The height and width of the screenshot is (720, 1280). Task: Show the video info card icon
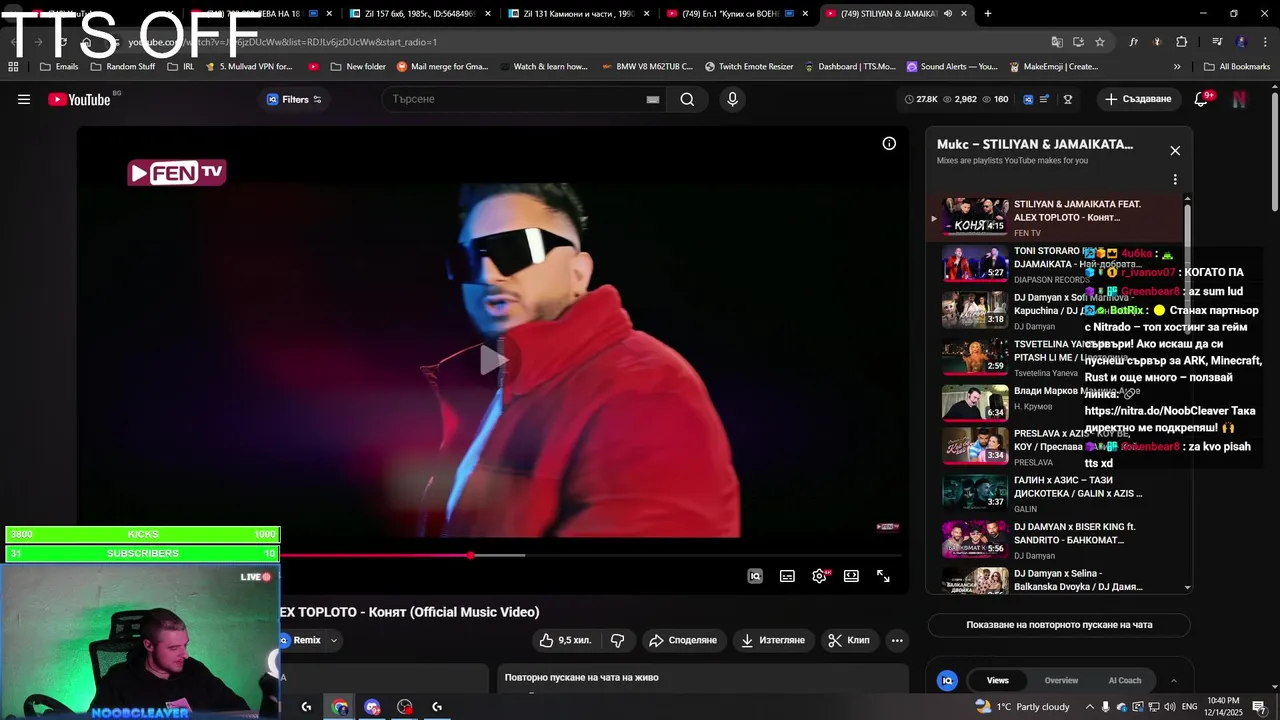point(889,143)
